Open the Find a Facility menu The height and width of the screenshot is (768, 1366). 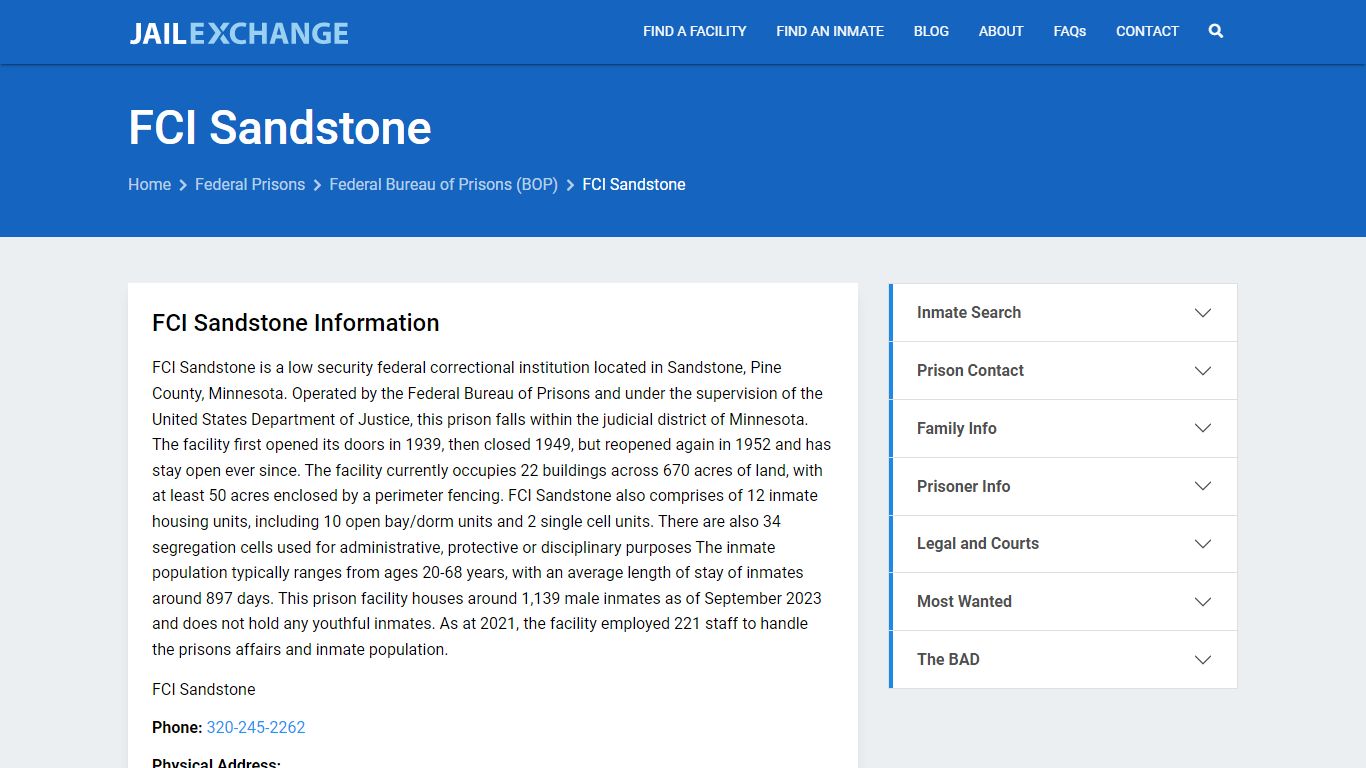695,31
